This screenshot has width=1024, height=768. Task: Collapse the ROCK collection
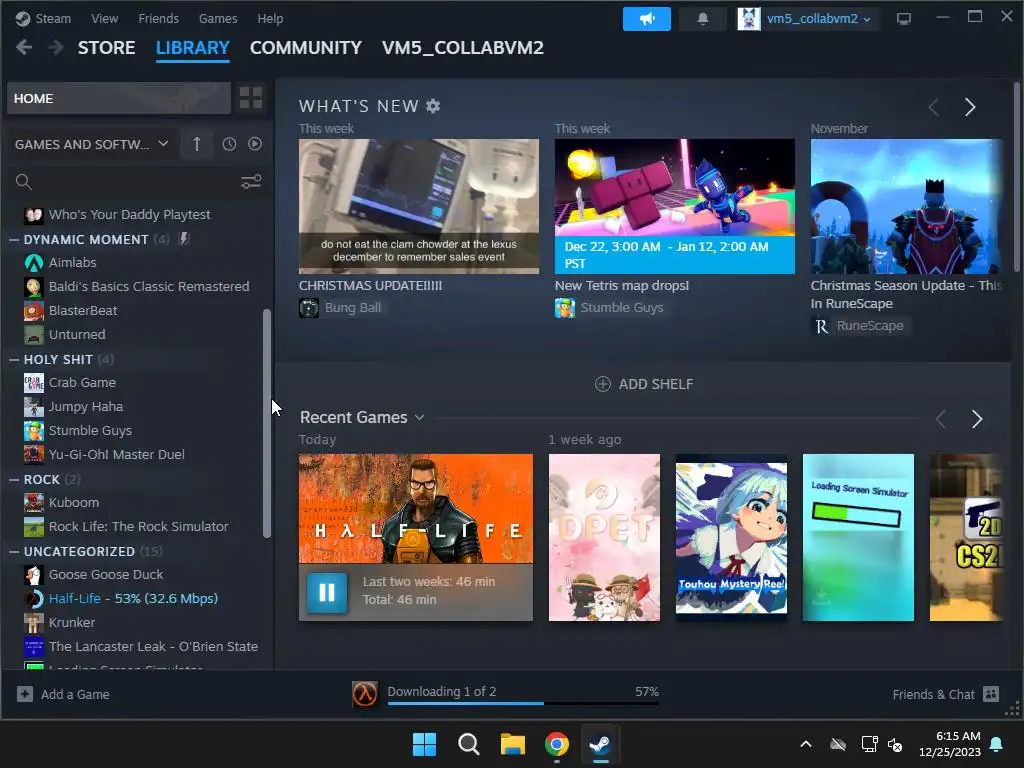[x=14, y=479]
